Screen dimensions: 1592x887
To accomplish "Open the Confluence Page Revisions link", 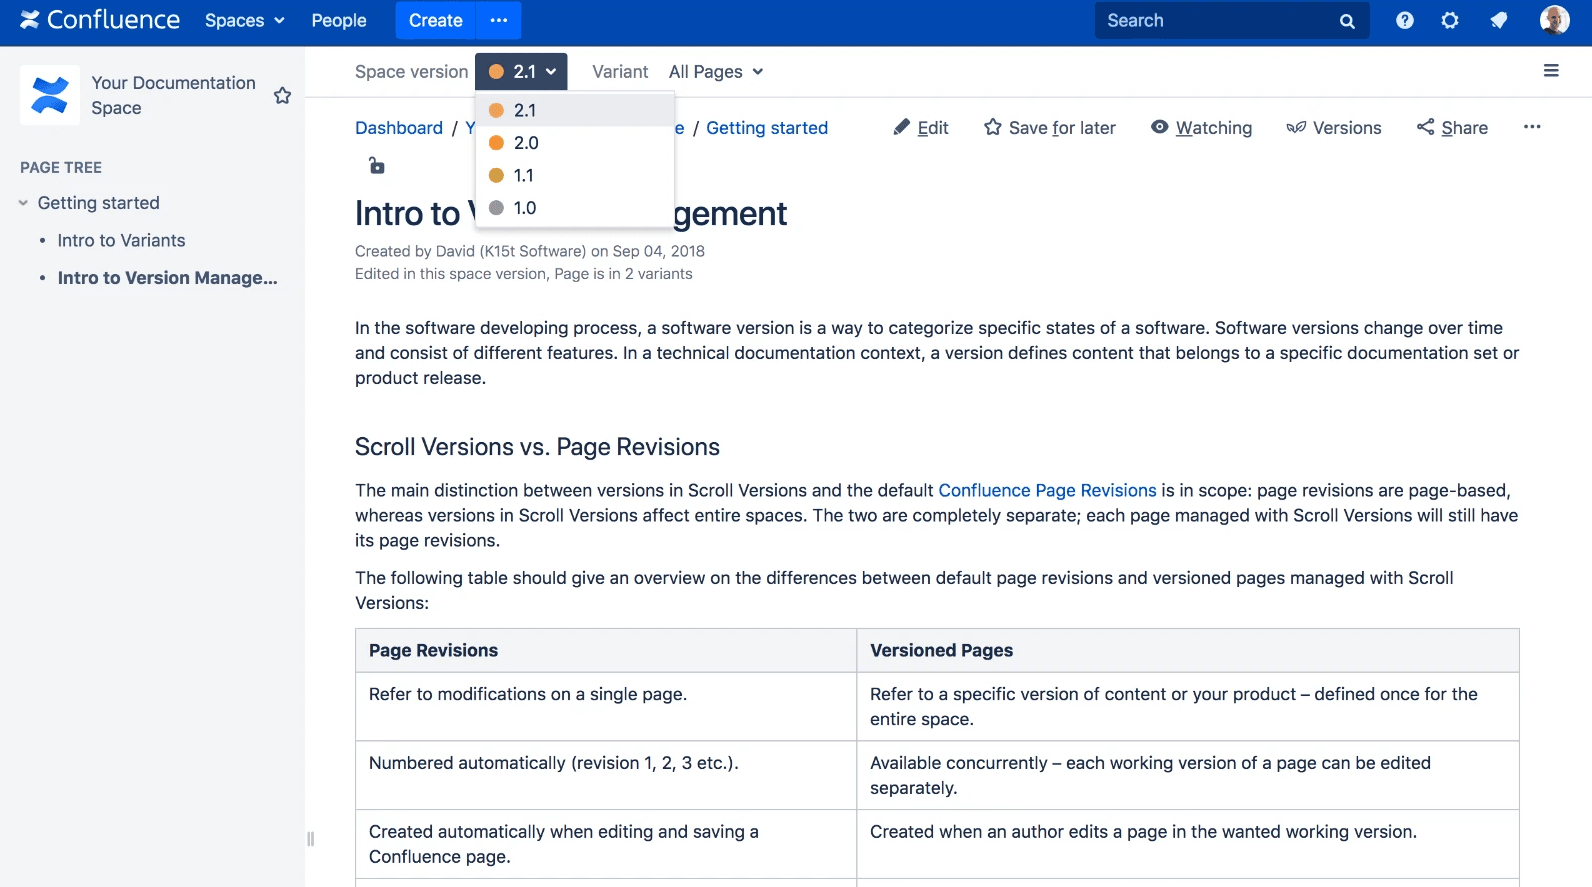I will 1047,490.
